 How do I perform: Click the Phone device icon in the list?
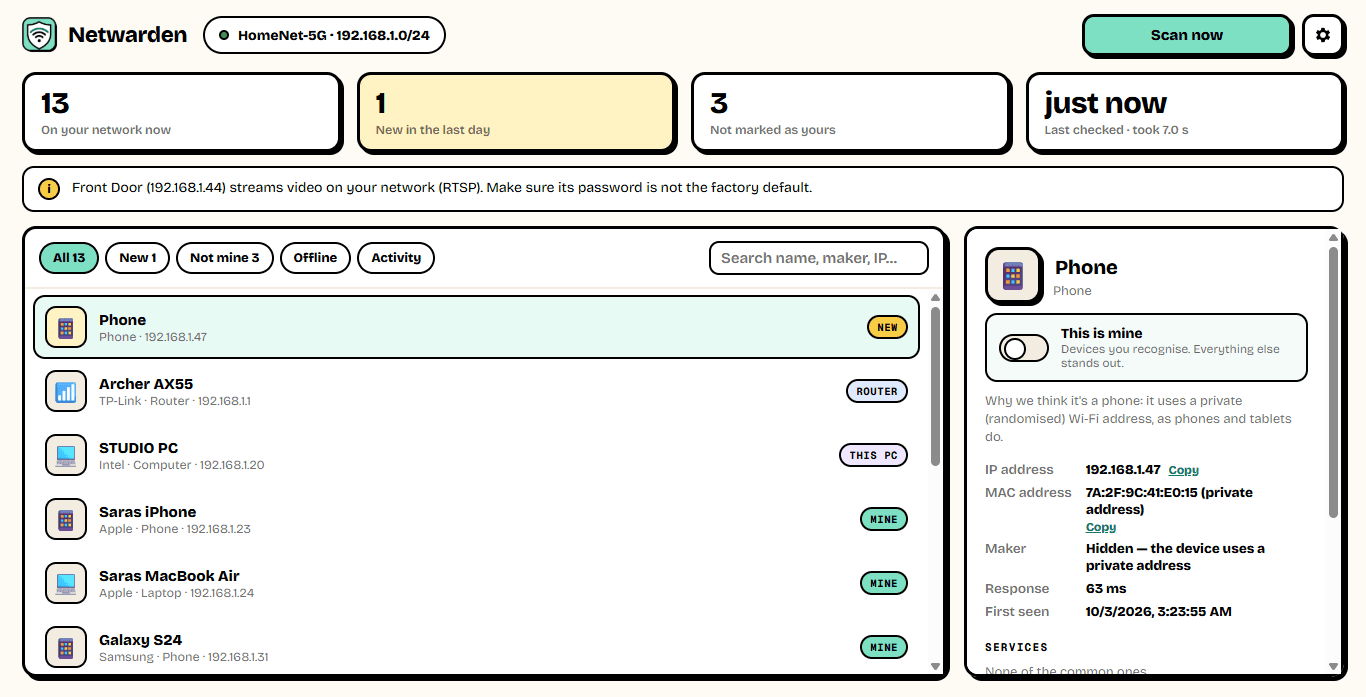click(x=66, y=327)
